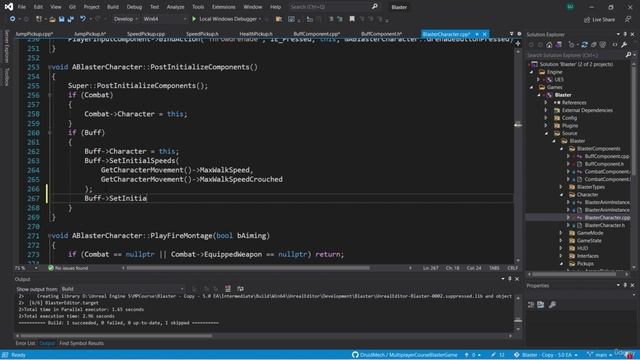Click the repository name in status bar
The image size is (640, 360).
409,355
